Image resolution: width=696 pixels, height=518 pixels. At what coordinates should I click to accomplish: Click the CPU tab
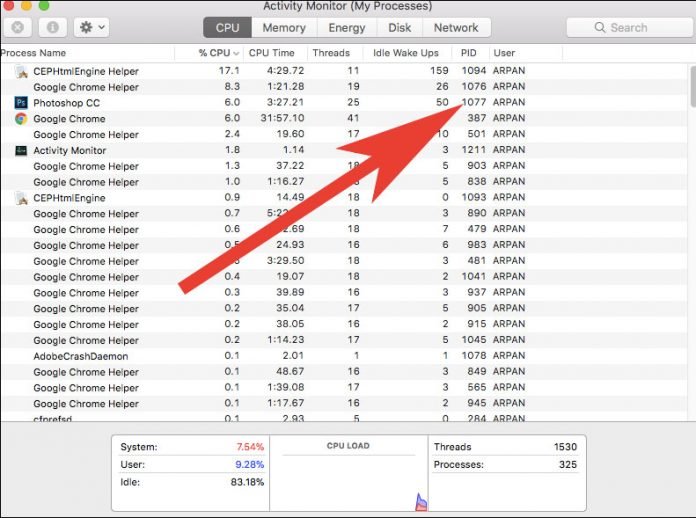tap(228, 28)
